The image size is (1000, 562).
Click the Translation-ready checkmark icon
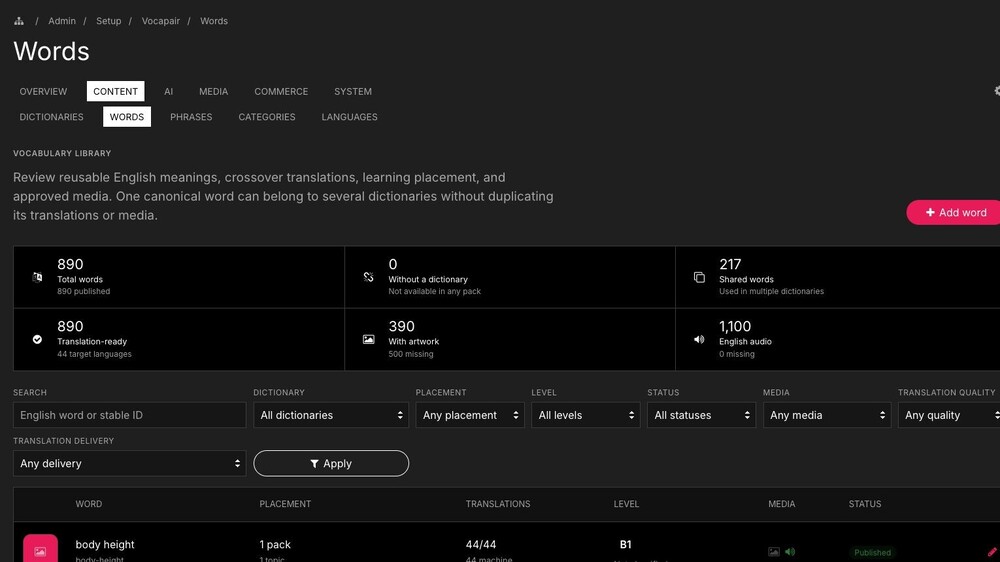click(x=38, y=339)
